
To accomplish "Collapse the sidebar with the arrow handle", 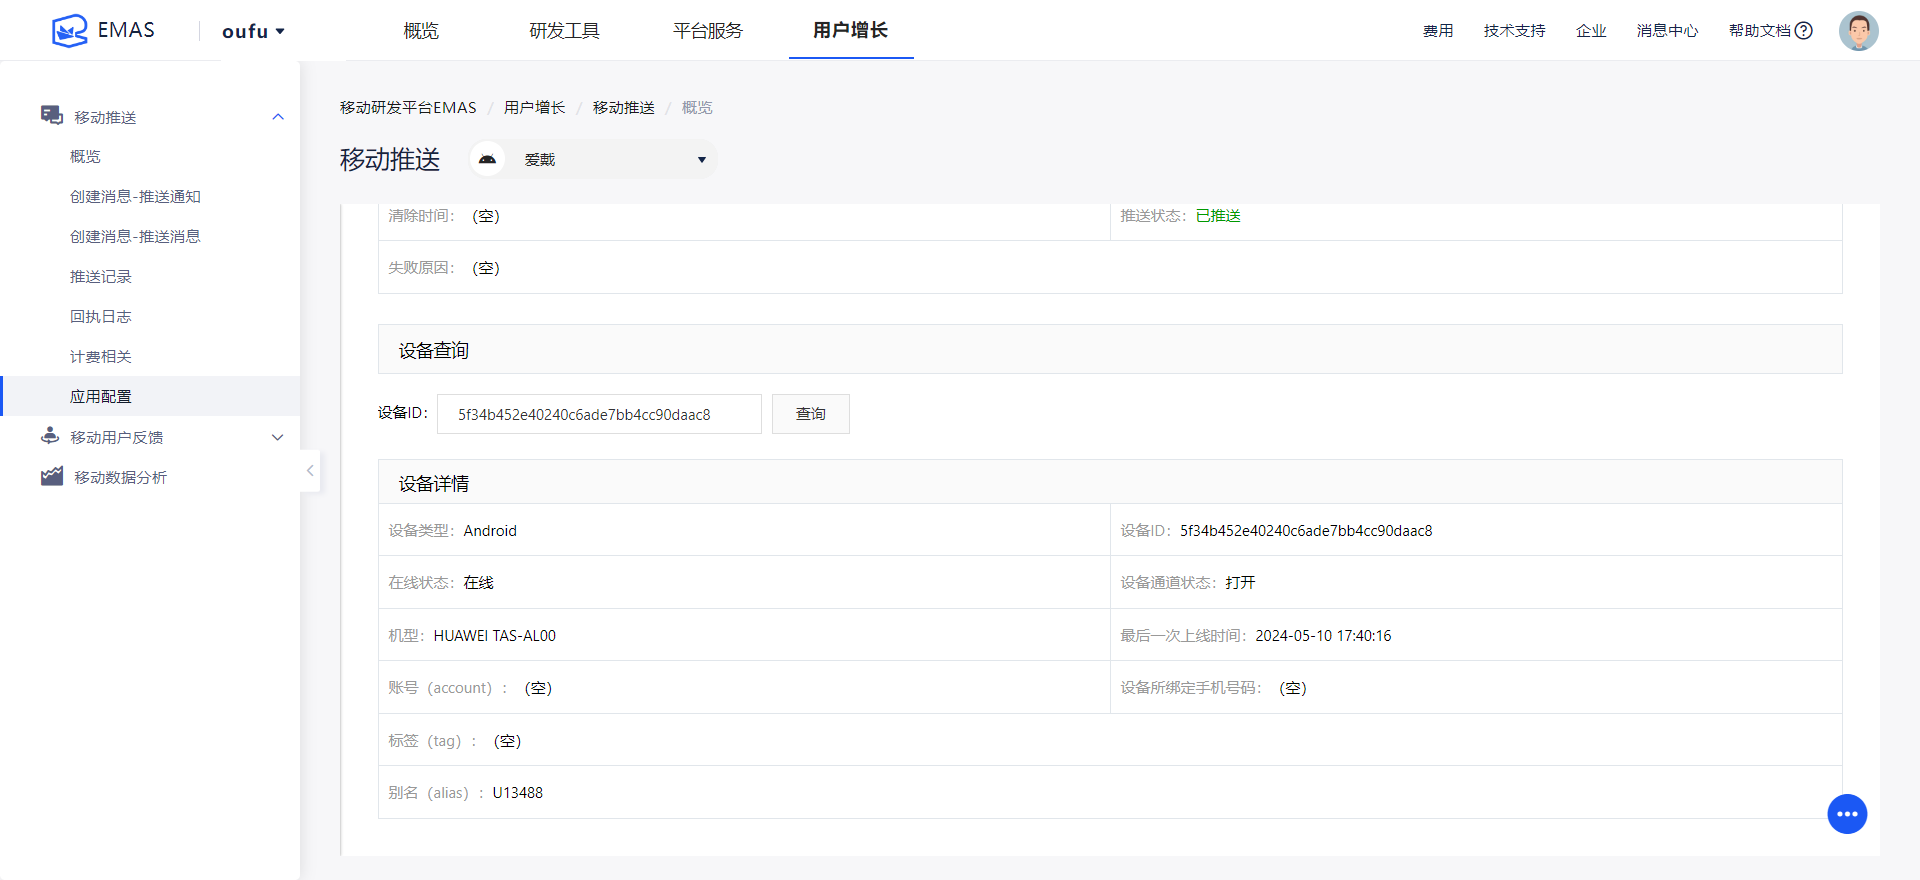I will pos(310,470).
